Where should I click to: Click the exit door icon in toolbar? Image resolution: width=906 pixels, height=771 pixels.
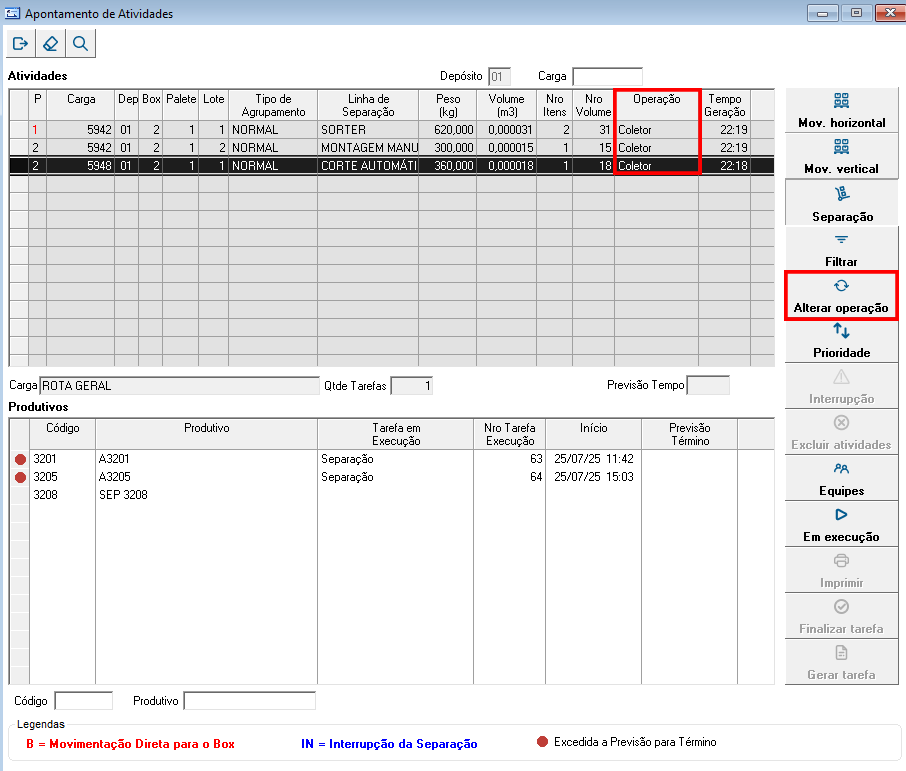click(21, 43)
